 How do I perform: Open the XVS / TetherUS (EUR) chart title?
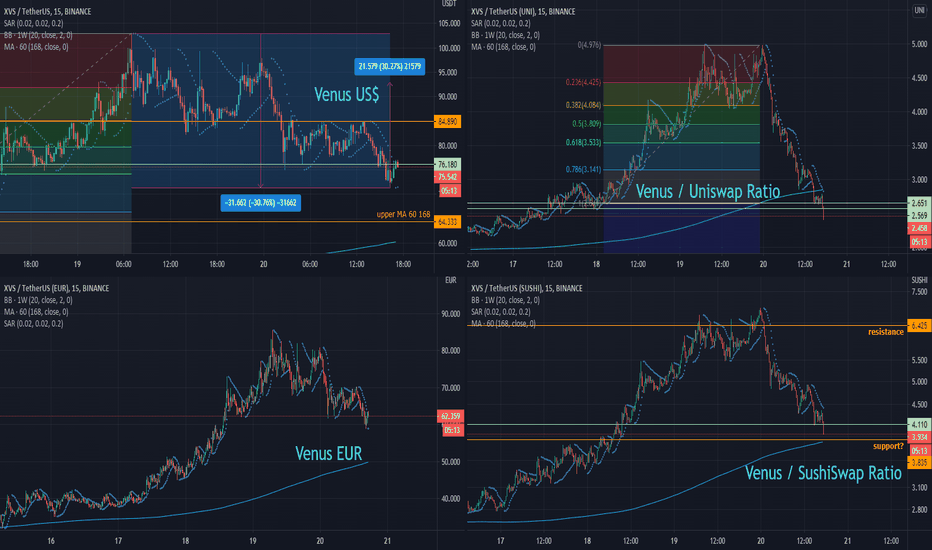56,288
